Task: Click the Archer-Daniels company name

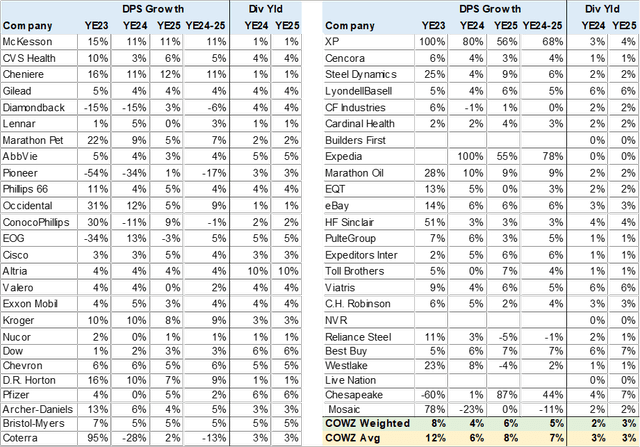Action: (38, 409)
